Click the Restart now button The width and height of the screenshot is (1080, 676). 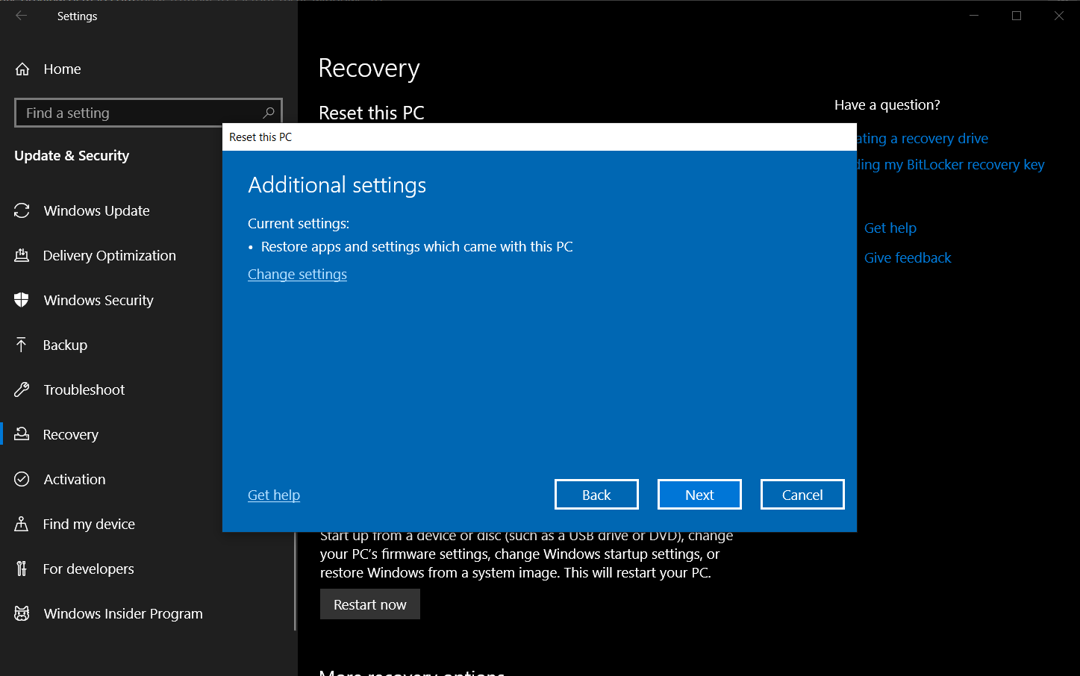(x=369, y=604)
